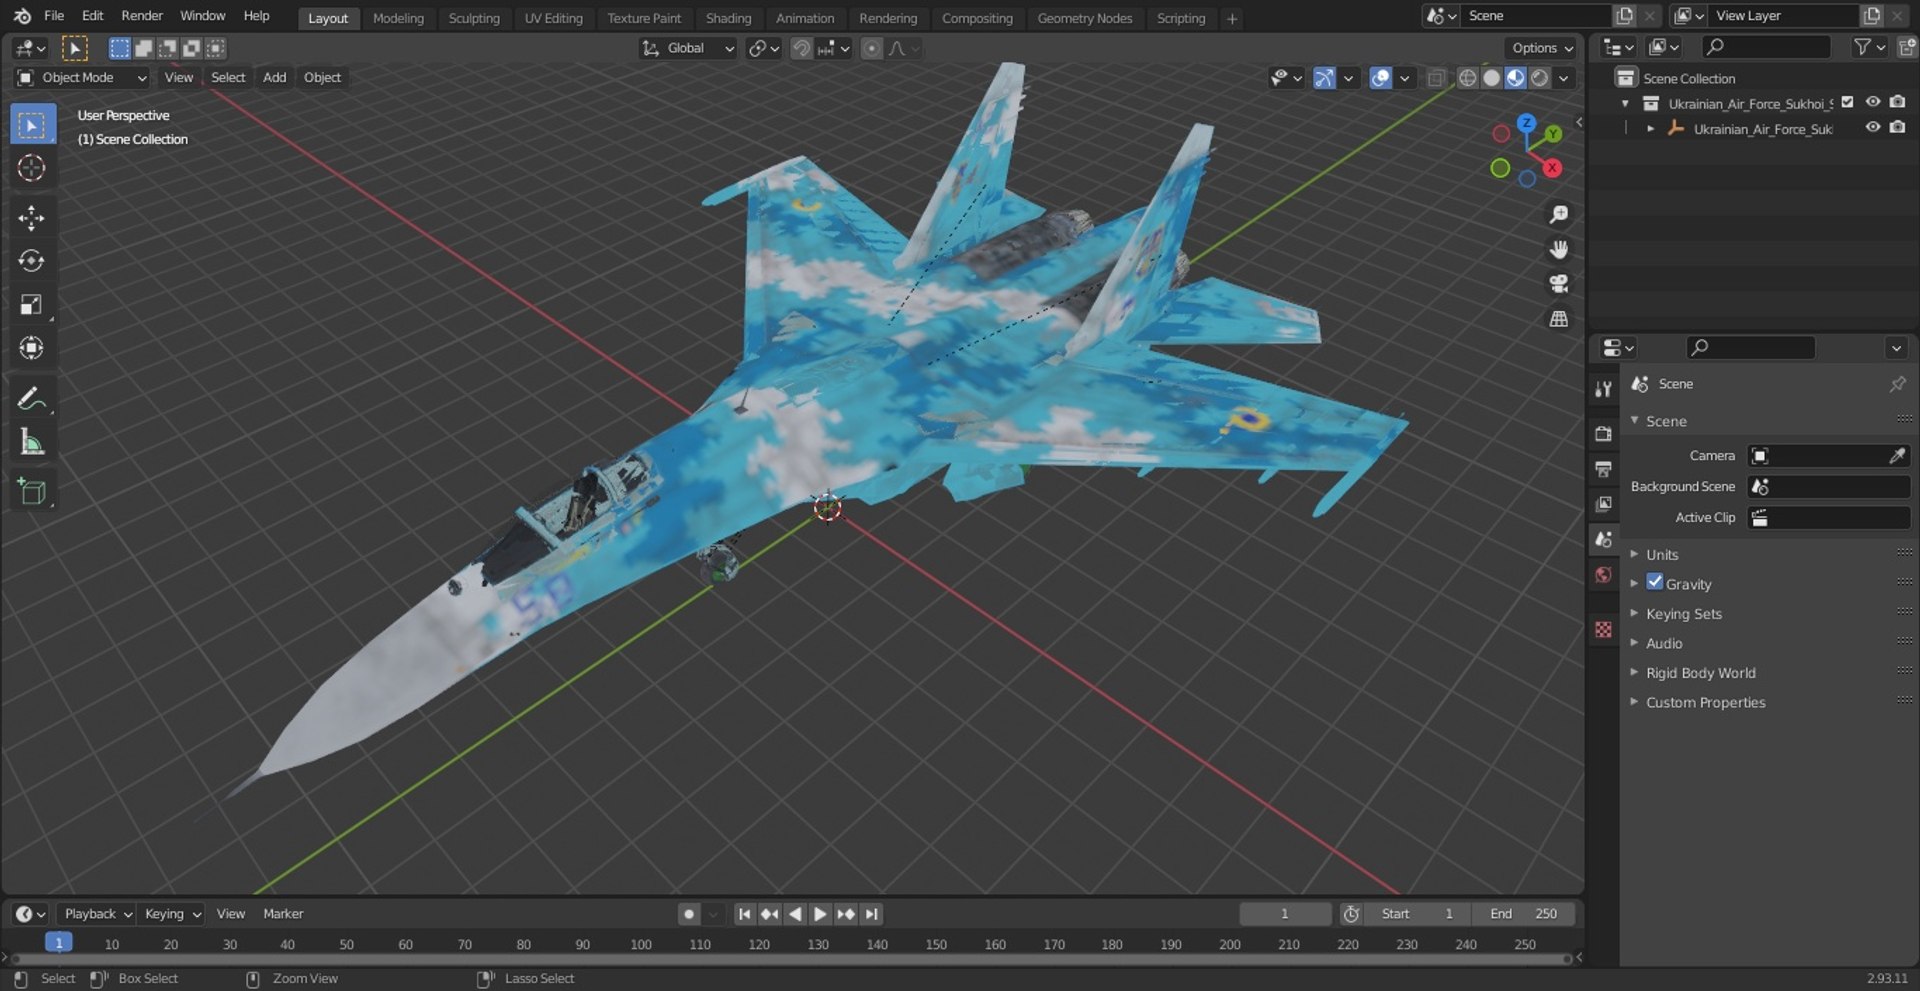Click Play animation button

pos(820,914)
